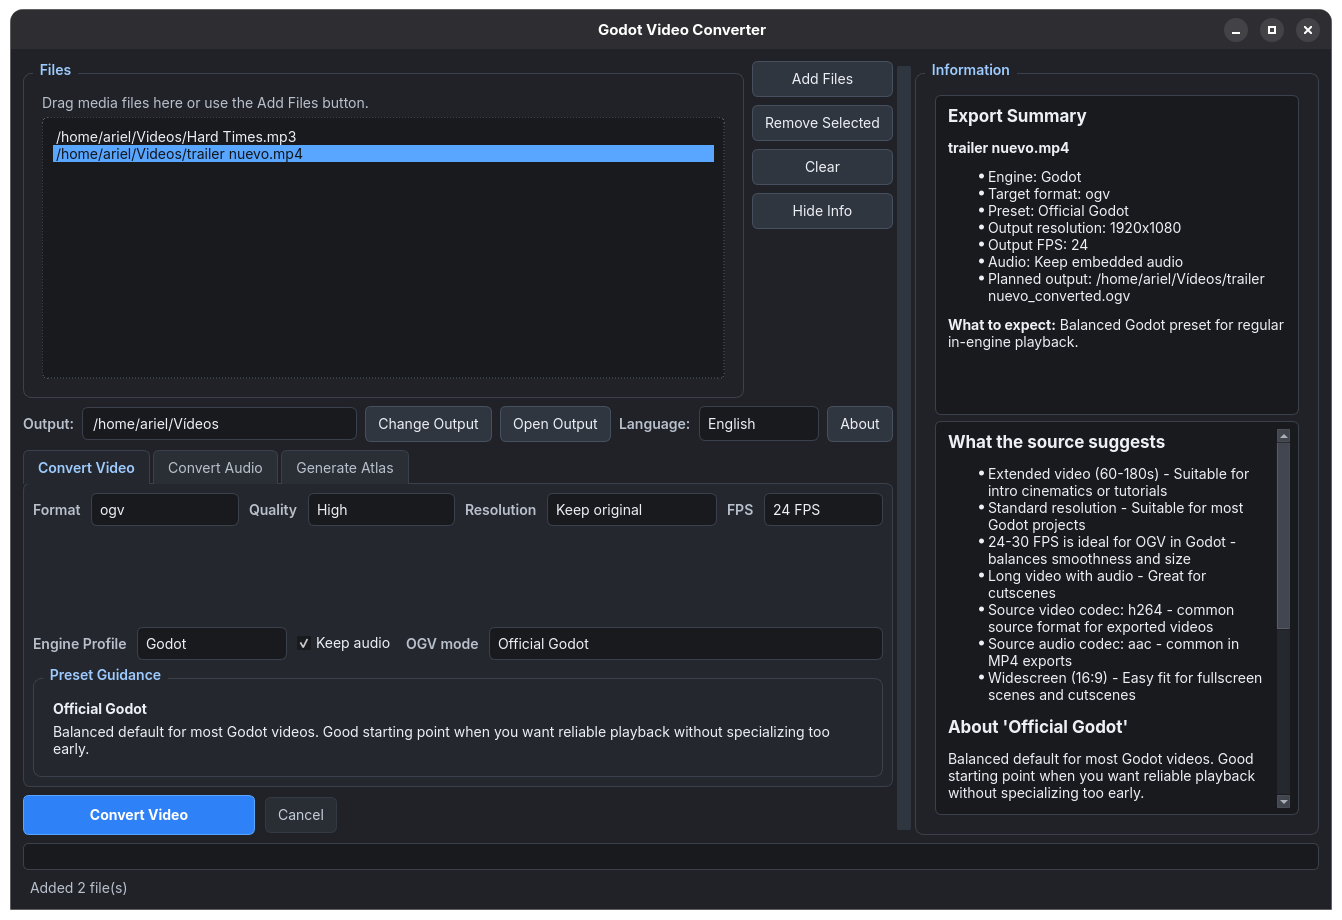Click 'Output resolution: 1920x1080' line
The height and width of the screenshot is (920, 1342).
point(1084,228)
